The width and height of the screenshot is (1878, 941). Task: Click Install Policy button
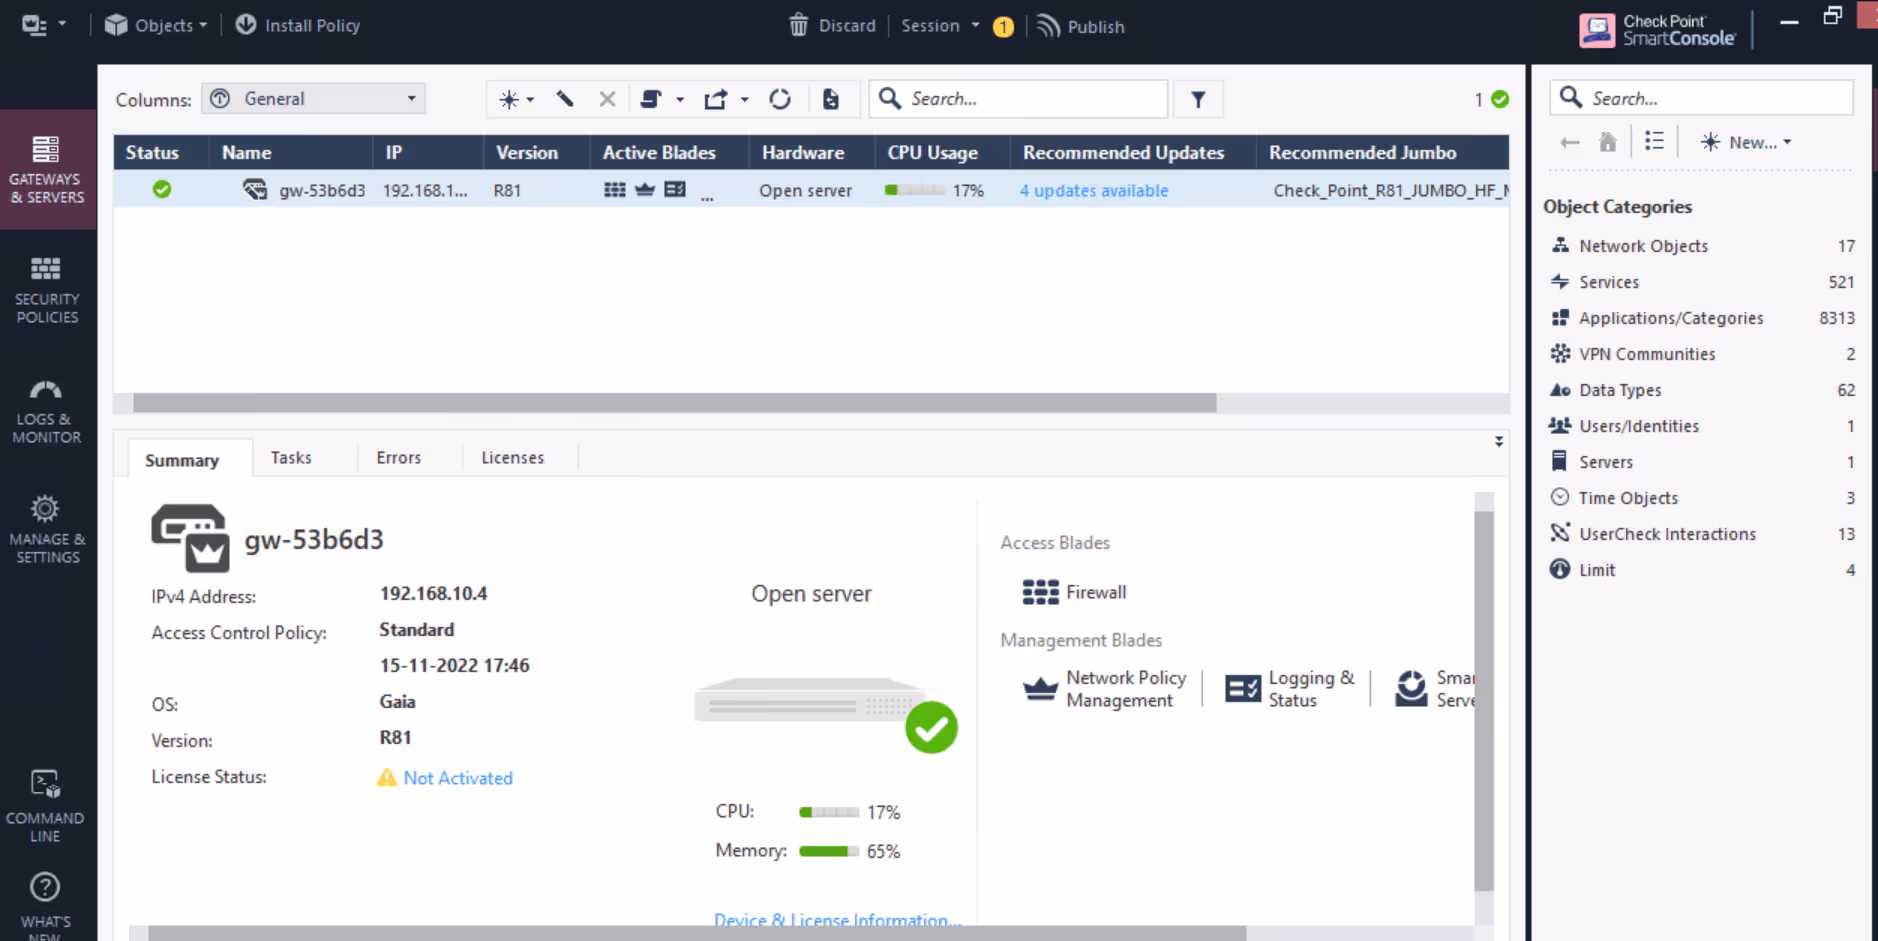click(298, 25)
